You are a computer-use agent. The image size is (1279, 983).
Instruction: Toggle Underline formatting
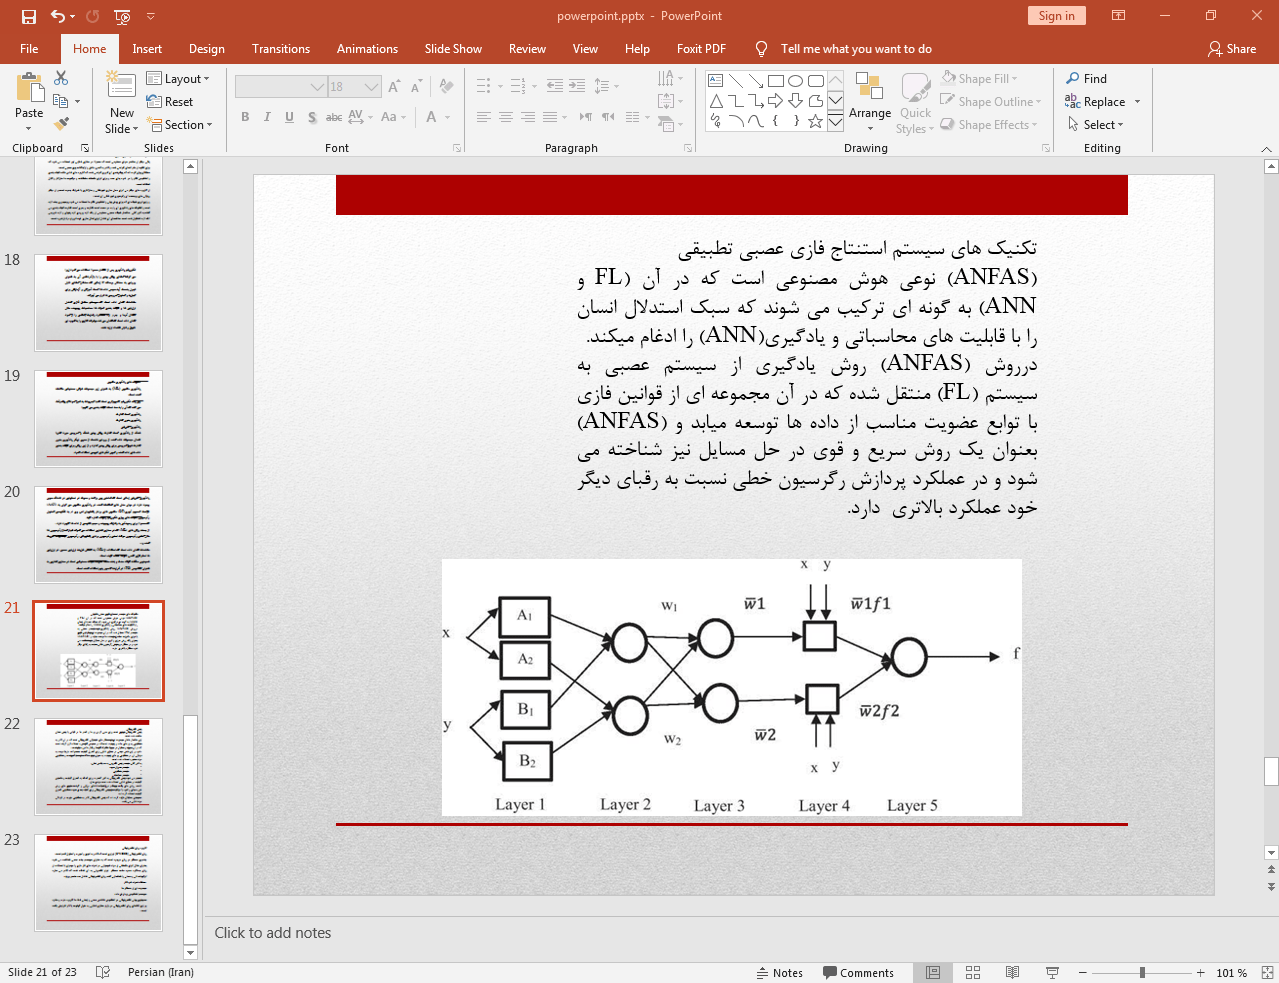point(289,117)
